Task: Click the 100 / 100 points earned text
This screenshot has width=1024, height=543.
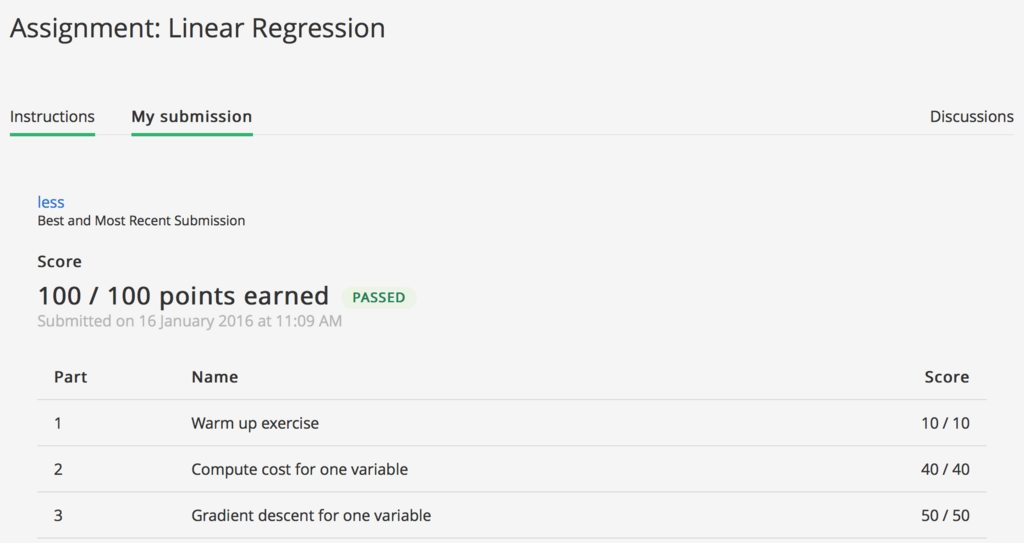Action: 183,296
